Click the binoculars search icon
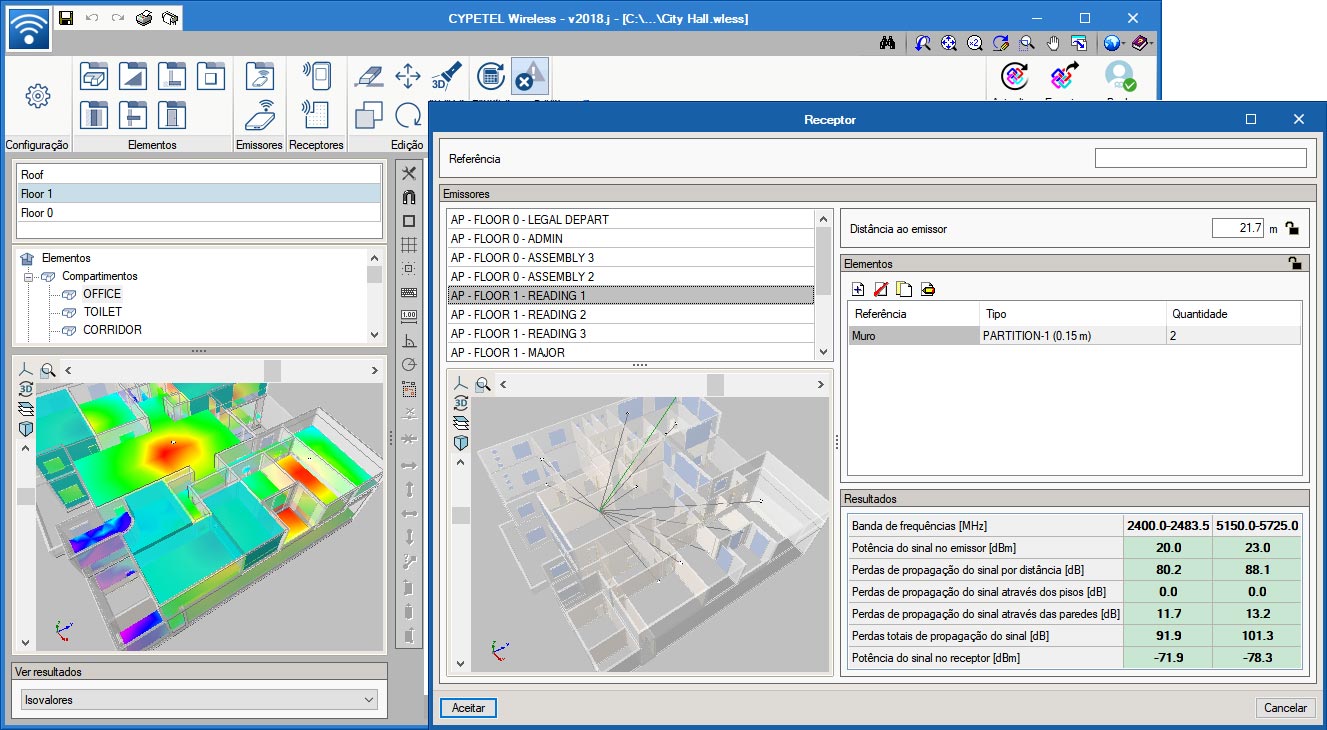The width and height of the screenshot is (1327, 730). point(887,43)
